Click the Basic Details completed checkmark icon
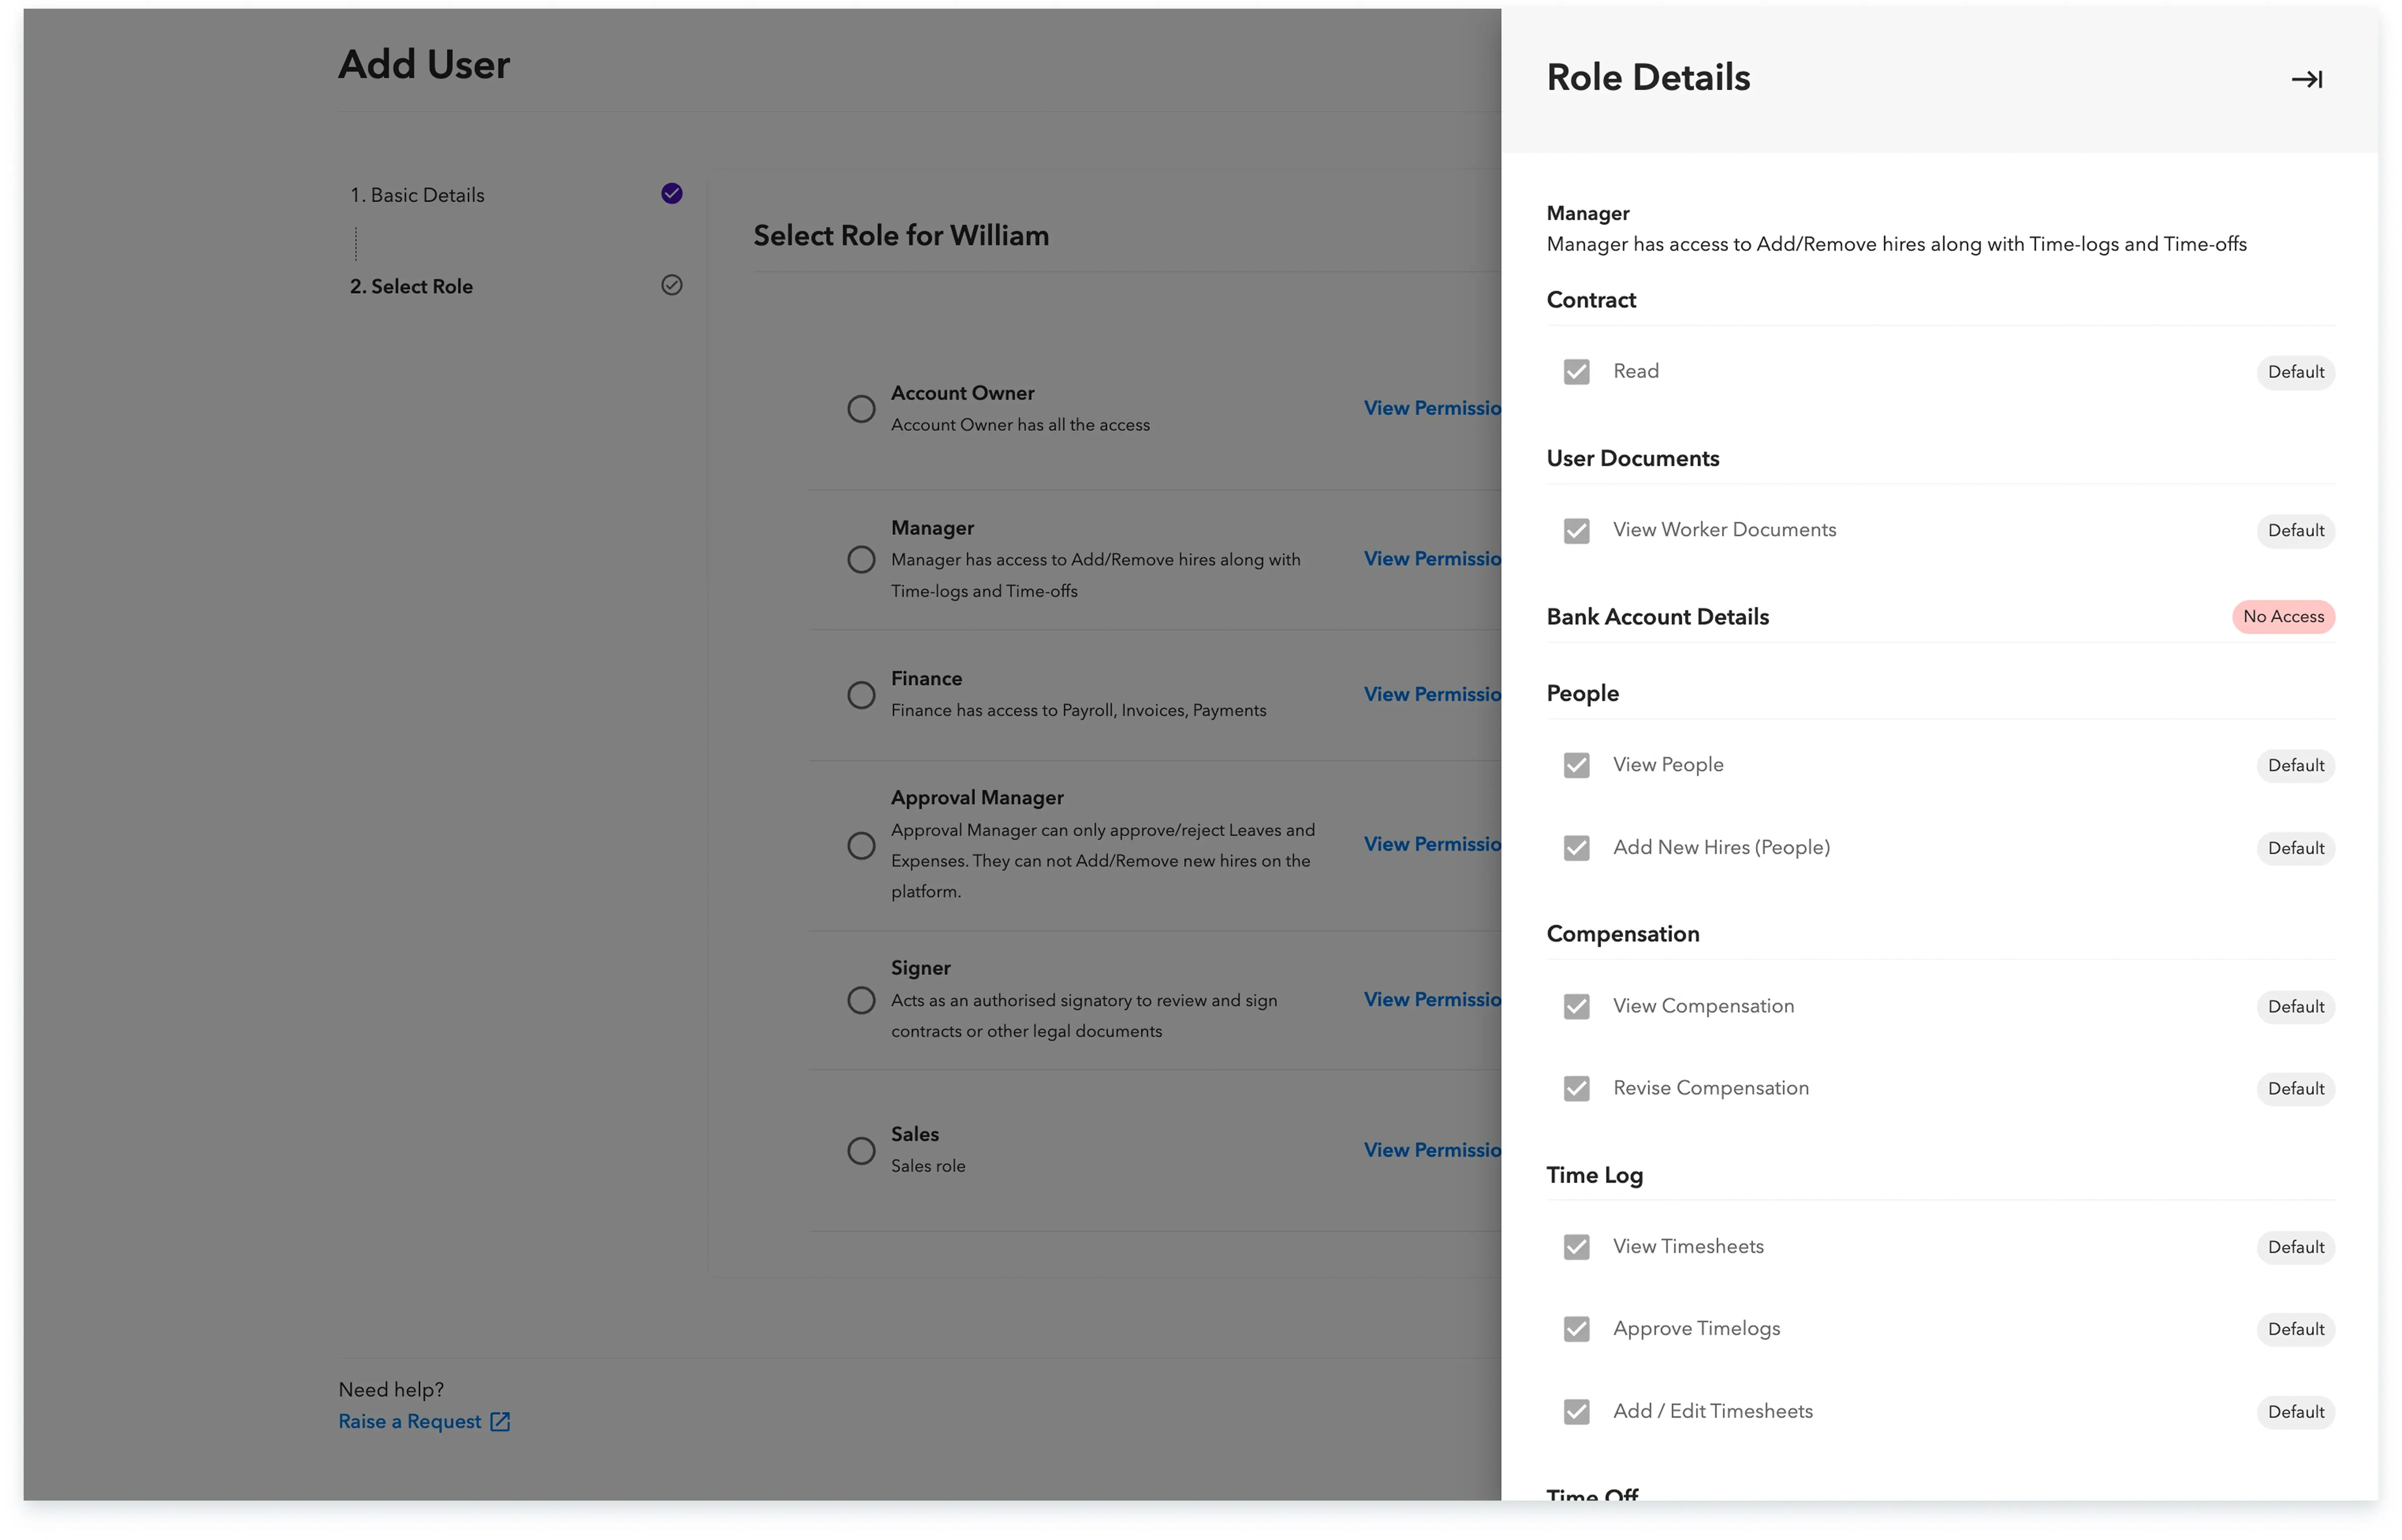Image resolution: width=2402 pixels, height=1540 pixels. click(671, 194)
